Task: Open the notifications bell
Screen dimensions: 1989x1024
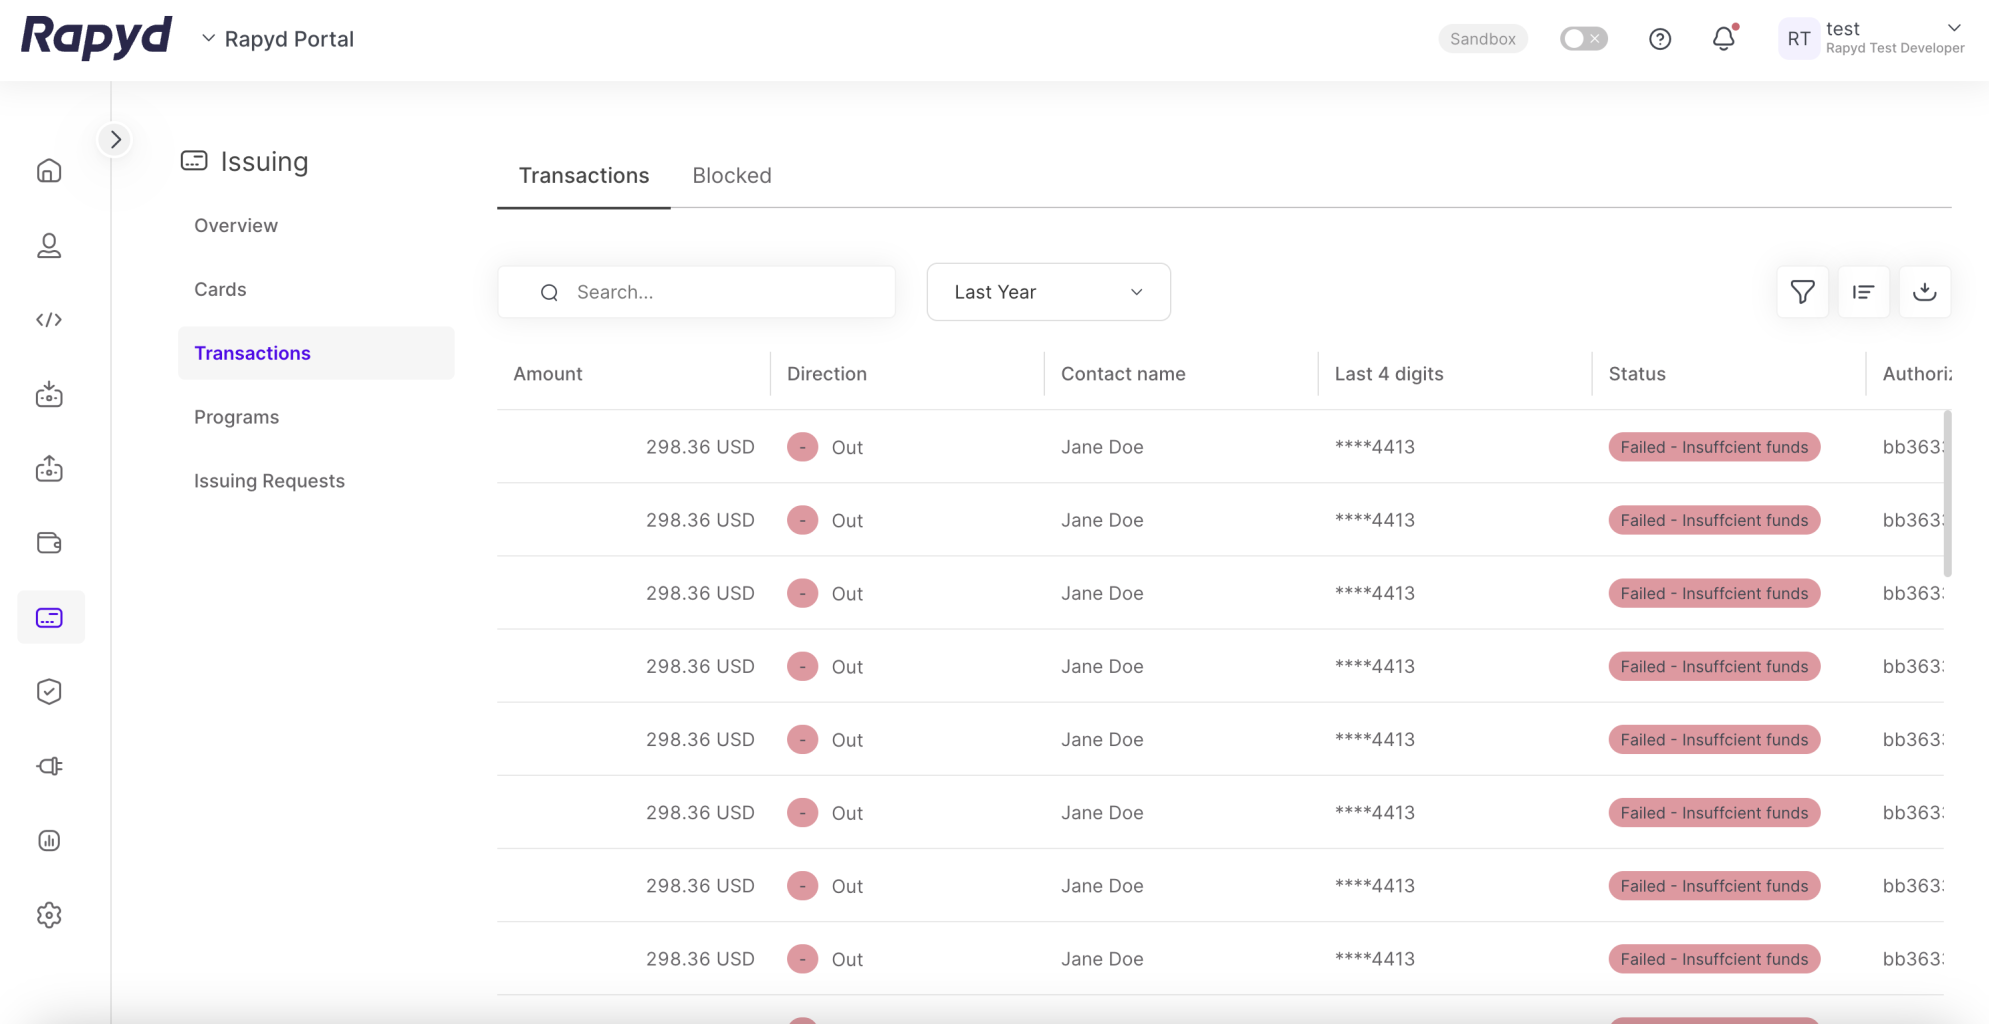Action: [1723, 39]
